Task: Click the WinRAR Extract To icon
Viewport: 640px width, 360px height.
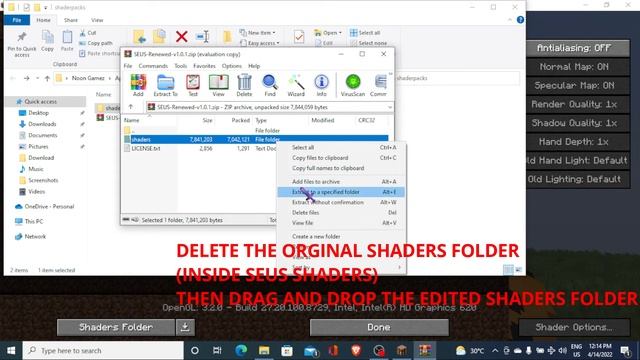Action: (165, 85)
